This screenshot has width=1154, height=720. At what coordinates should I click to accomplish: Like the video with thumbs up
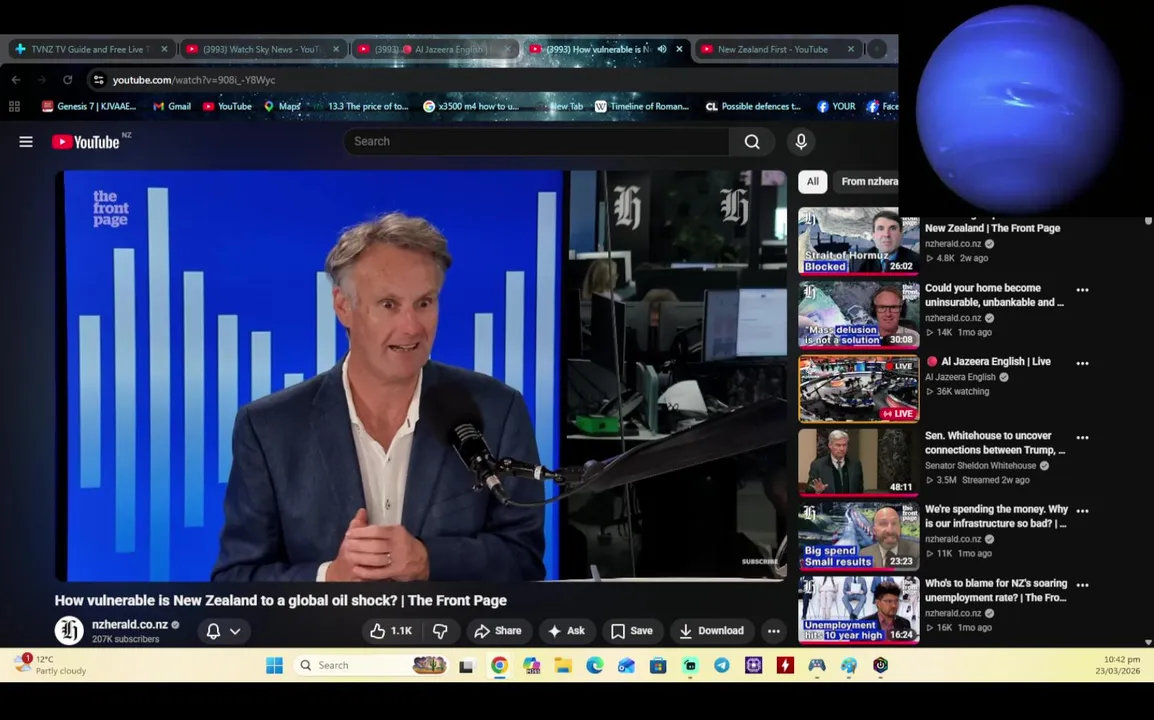click(x=392, y=631)
